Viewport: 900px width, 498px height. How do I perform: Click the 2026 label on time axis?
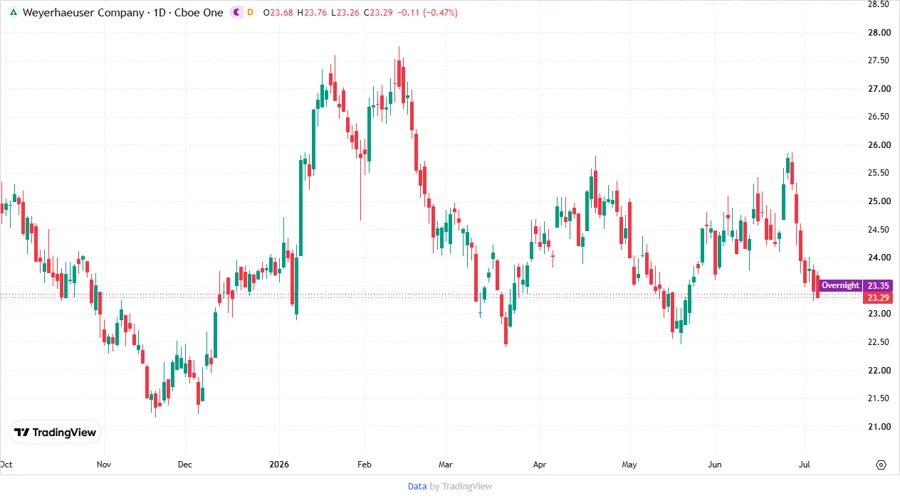click(279, 464)
